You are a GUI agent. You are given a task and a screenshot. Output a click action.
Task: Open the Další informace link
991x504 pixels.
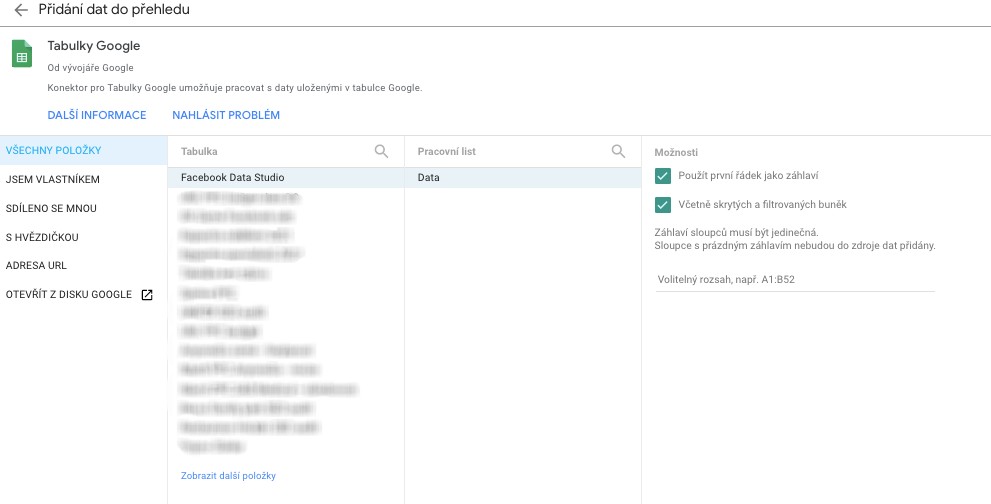97,115
